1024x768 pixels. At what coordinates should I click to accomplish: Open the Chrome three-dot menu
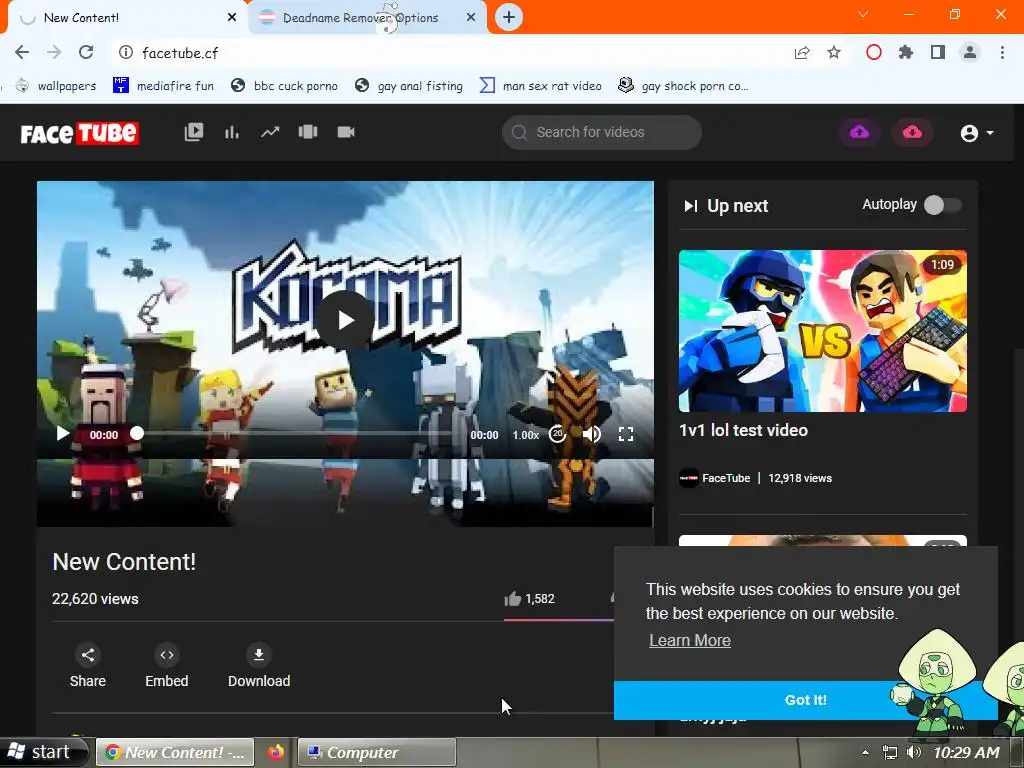point(1002,52)
